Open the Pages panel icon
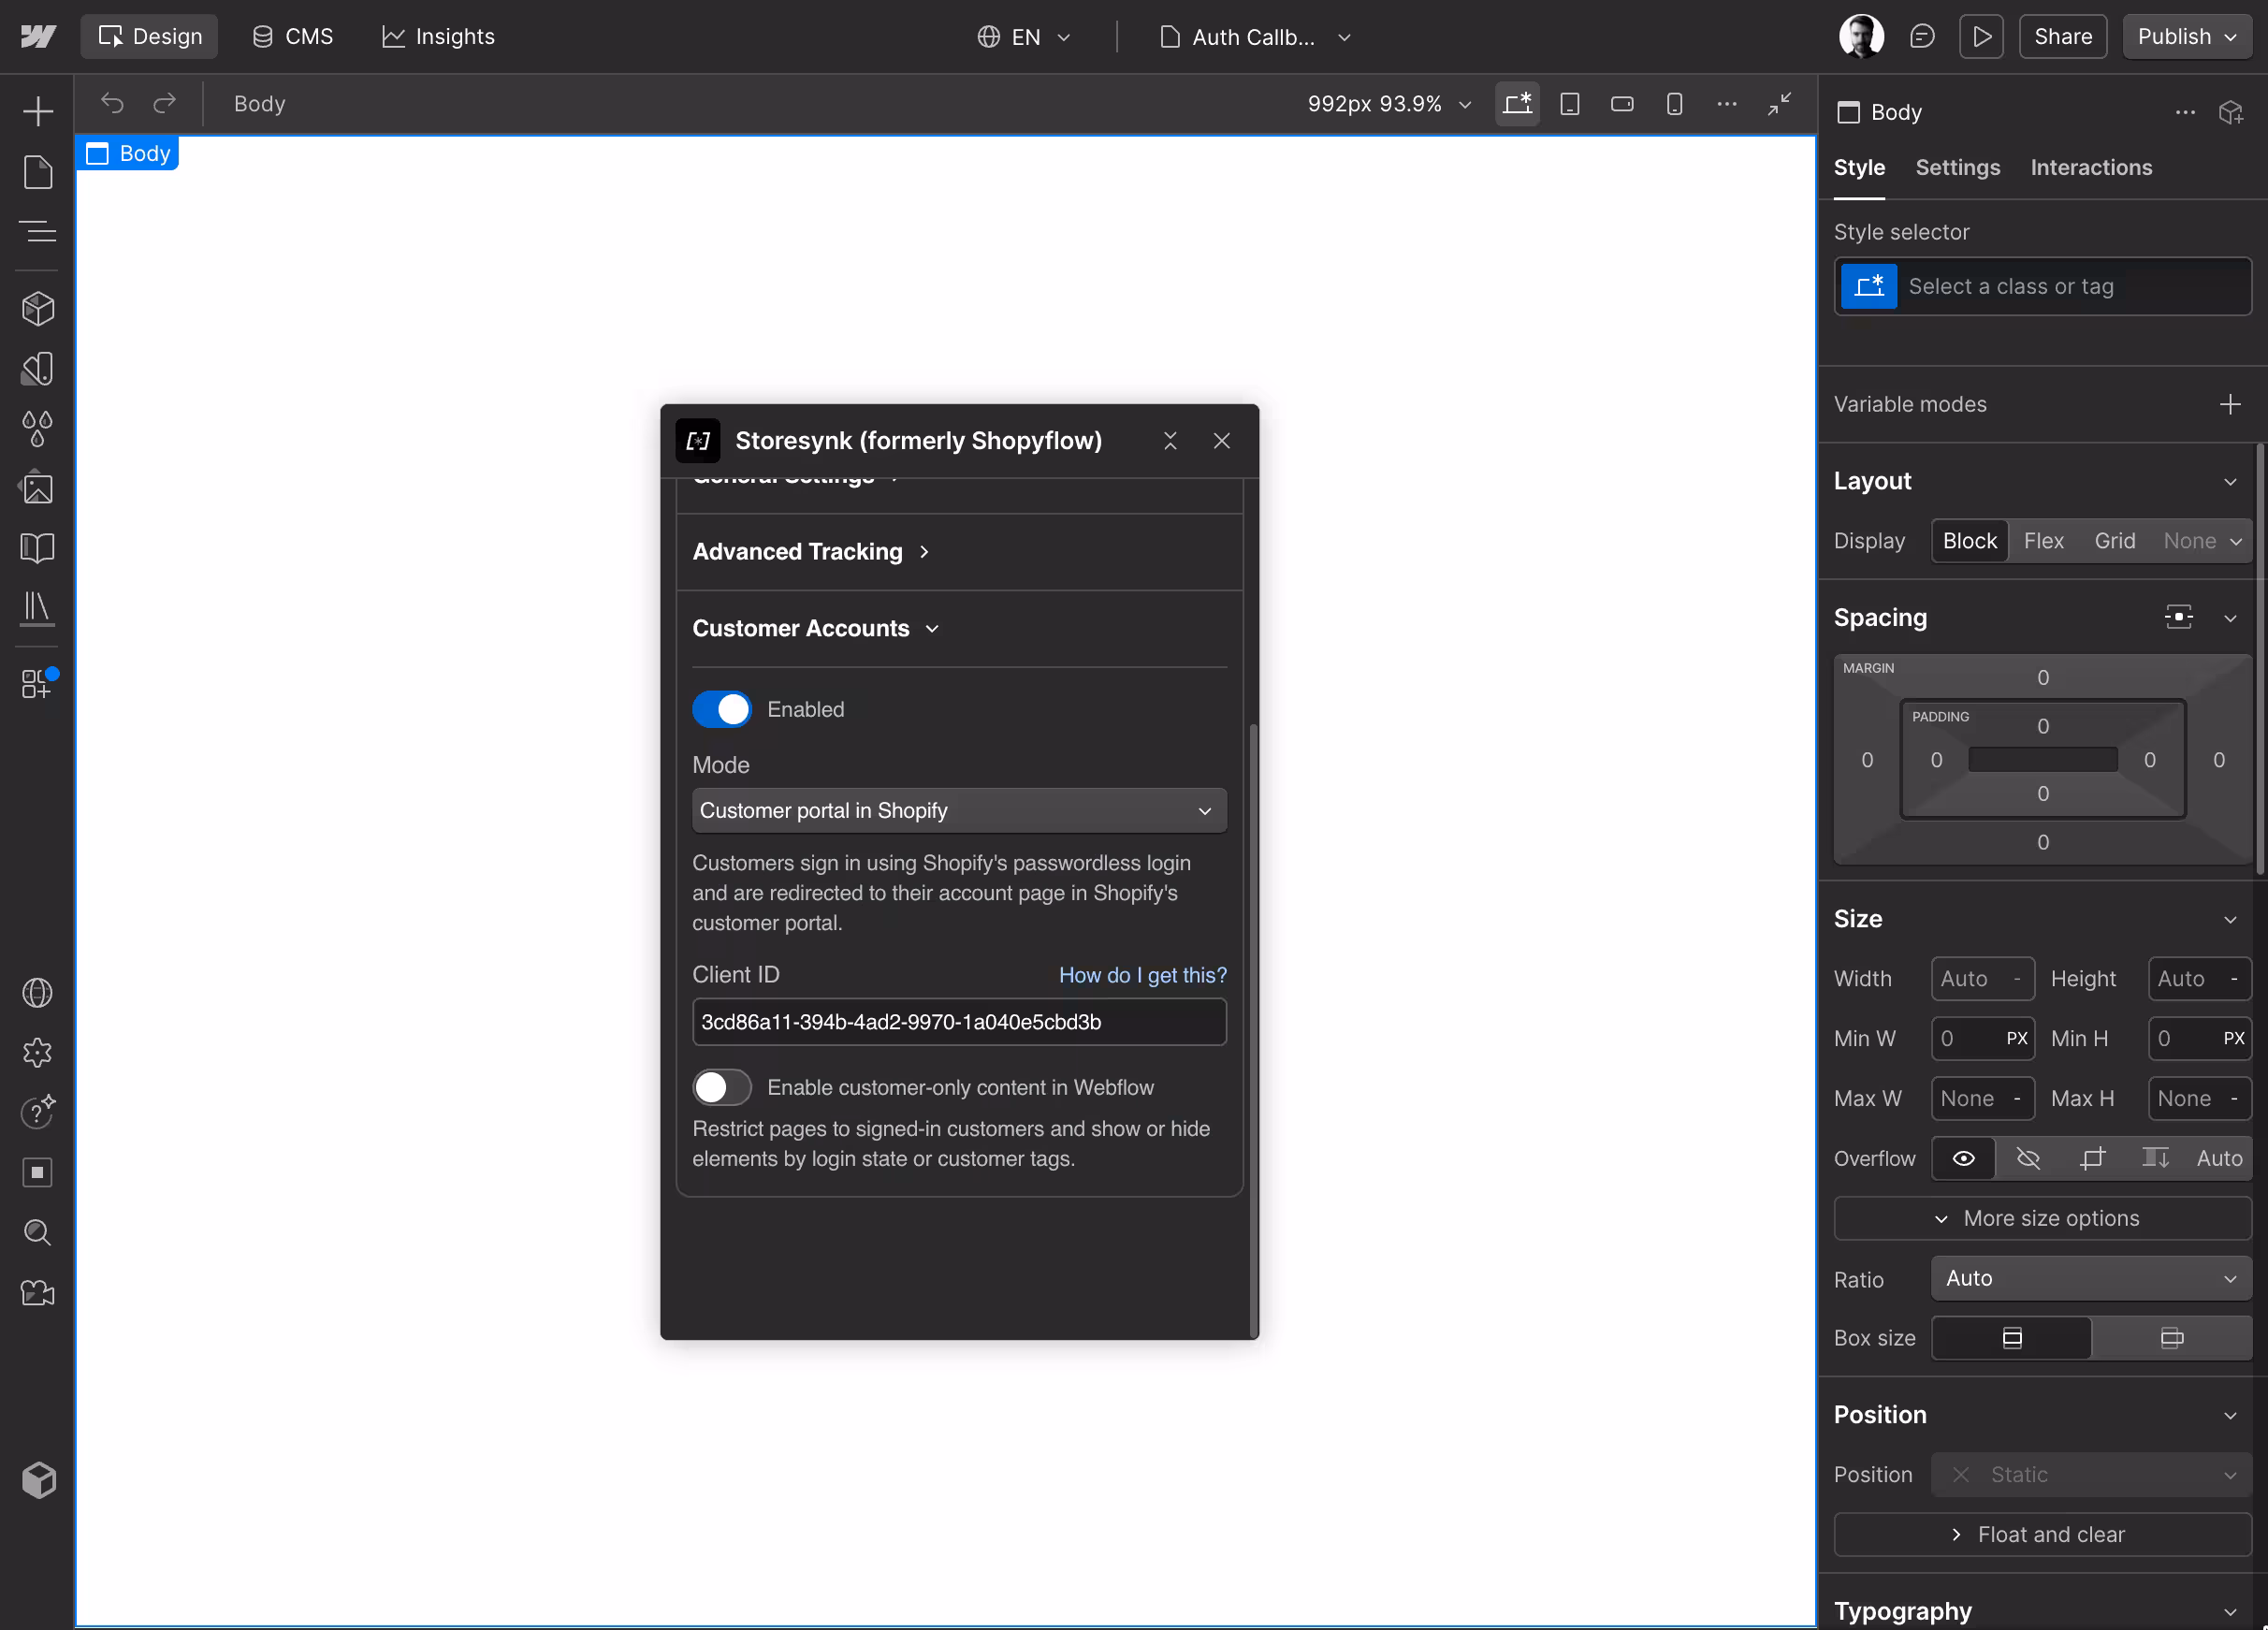 [x=37, y=172]
